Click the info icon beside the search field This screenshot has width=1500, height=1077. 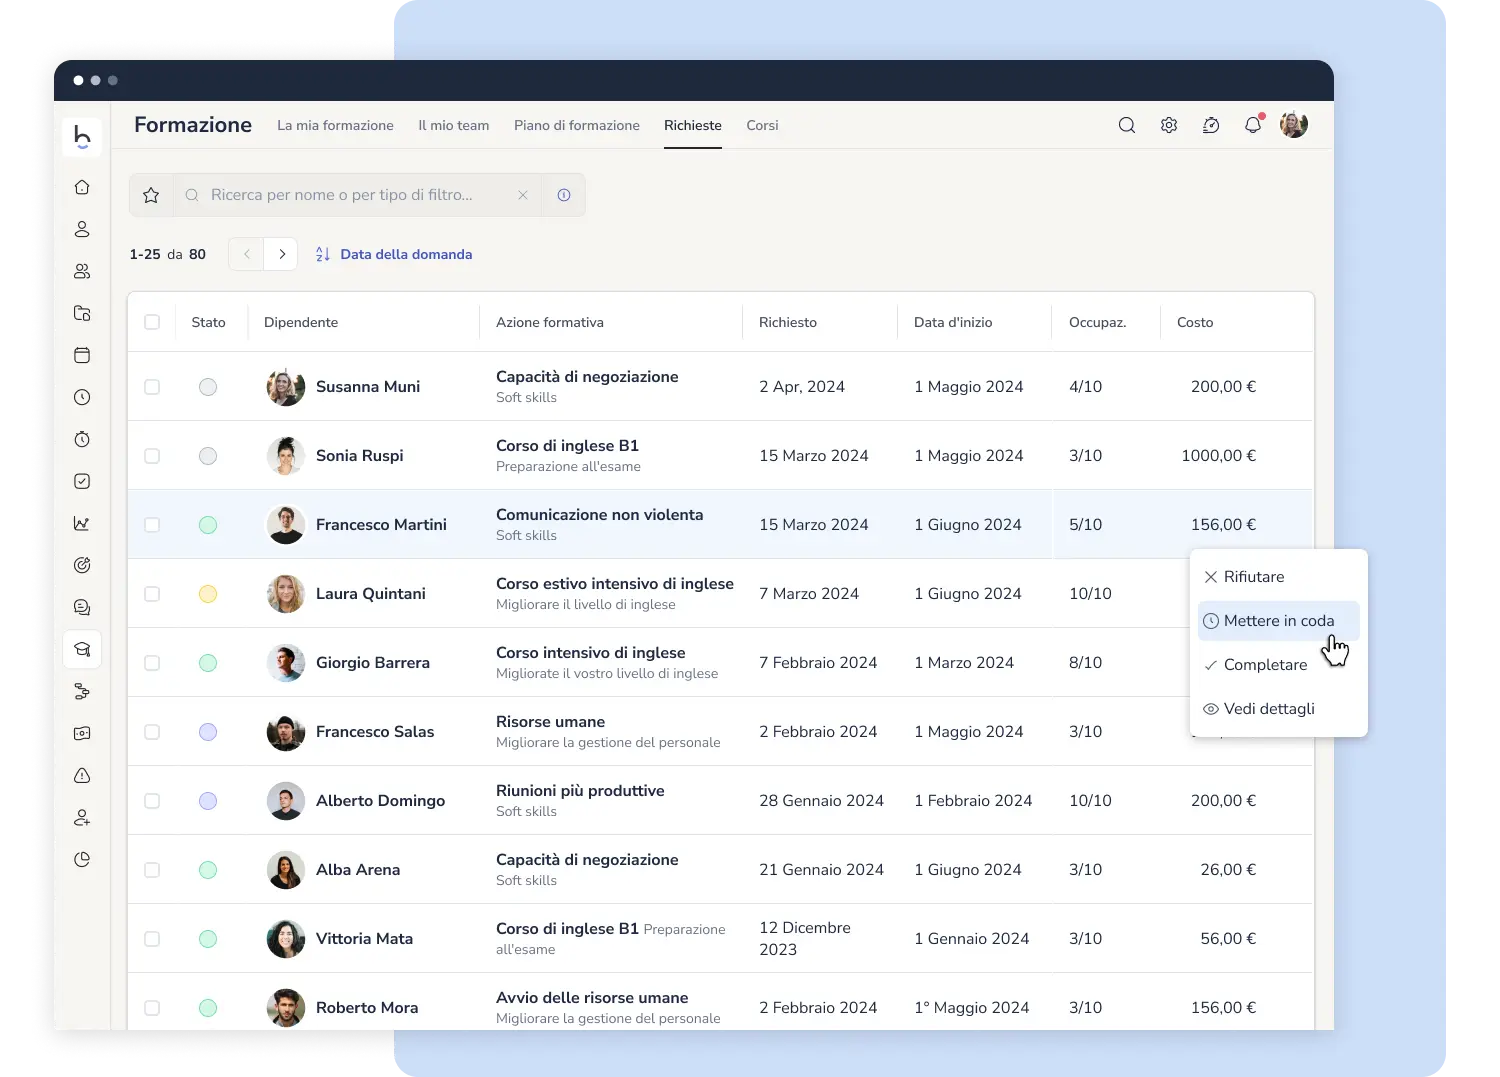[564, 195]
